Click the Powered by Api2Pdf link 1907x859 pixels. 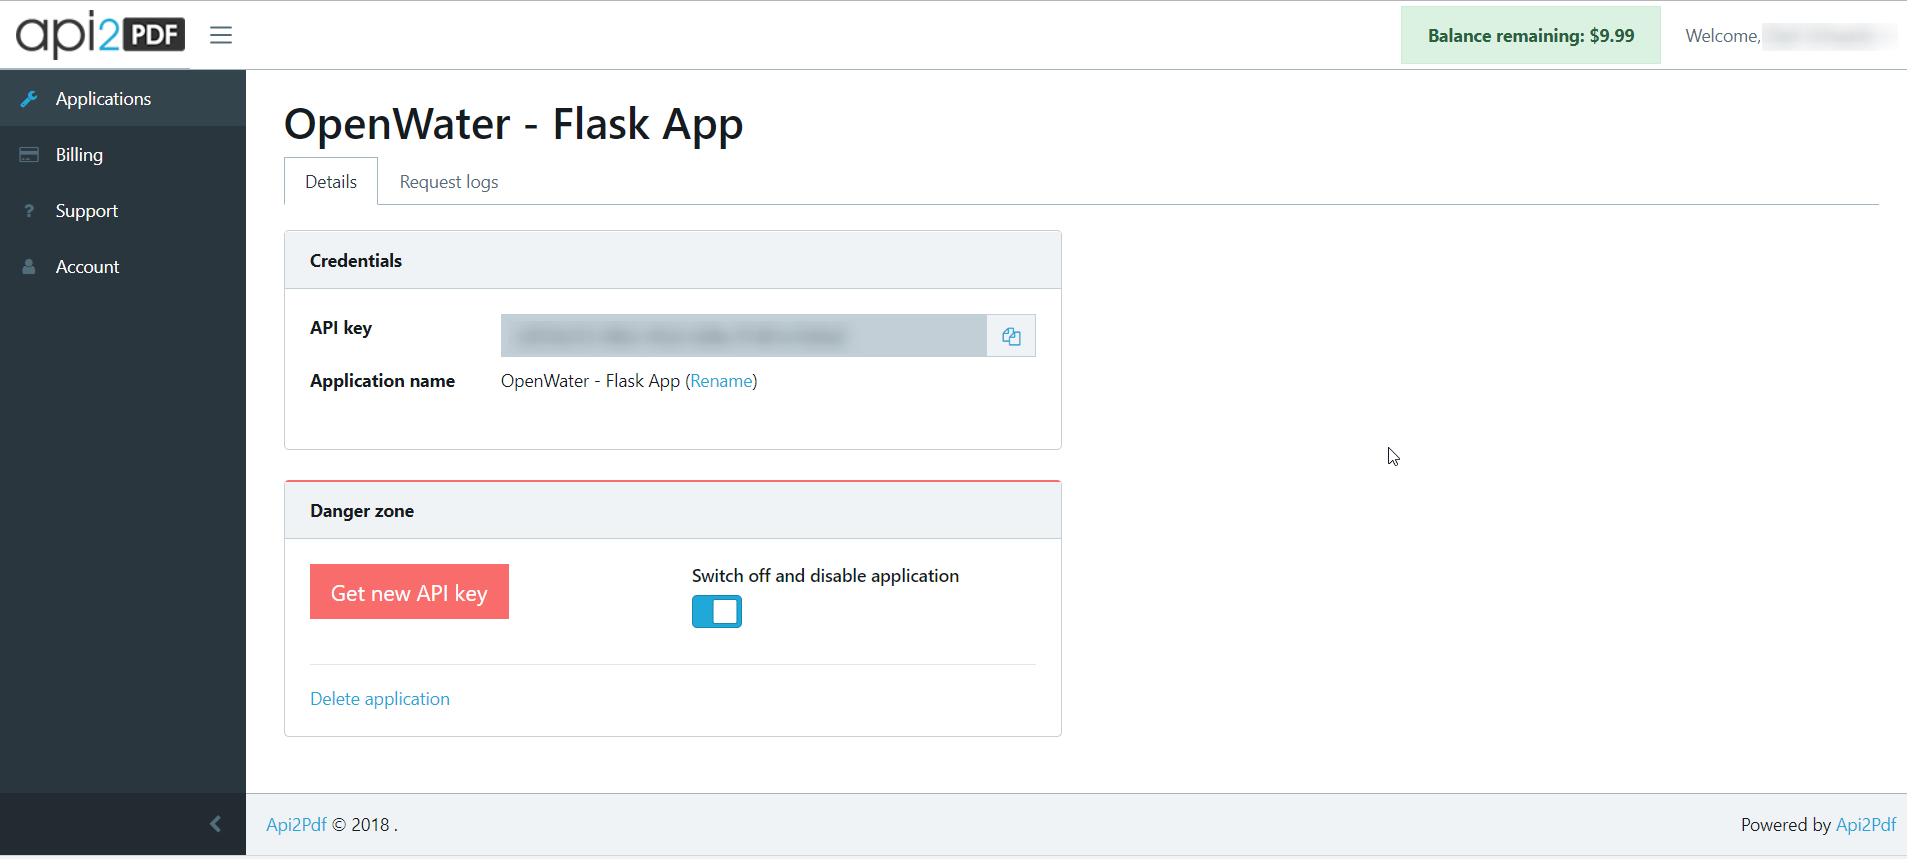point(1866,825)
